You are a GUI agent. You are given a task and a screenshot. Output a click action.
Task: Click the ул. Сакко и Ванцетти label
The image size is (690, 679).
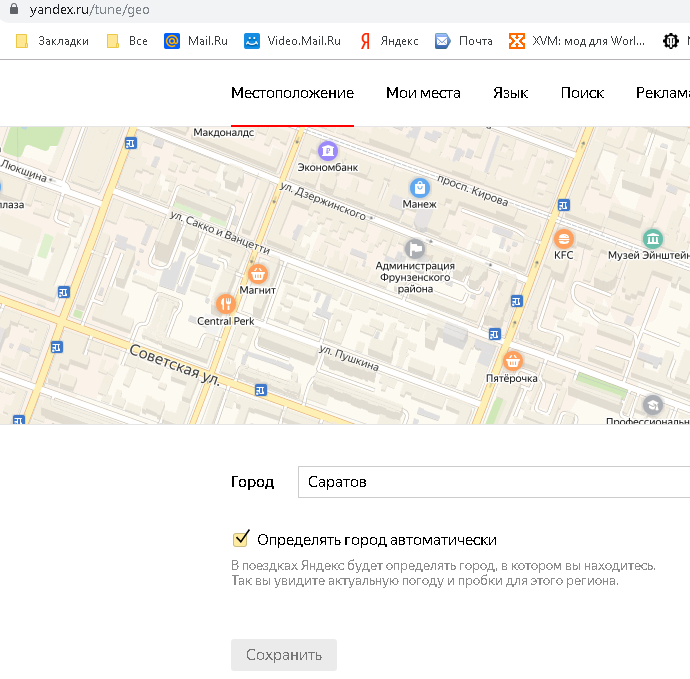tap(220, 233)
